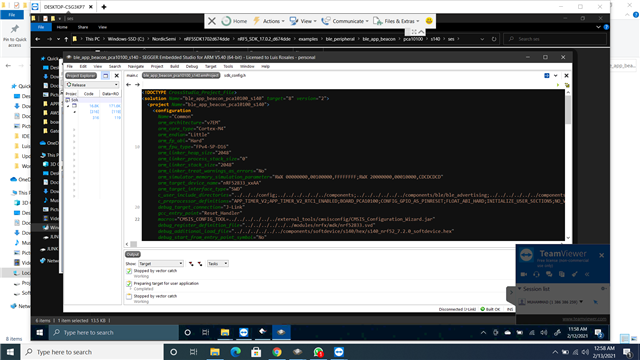Open the Show Target dropdown in Output
Viewport: 640px width, 360px height.
tap(161, 264)
